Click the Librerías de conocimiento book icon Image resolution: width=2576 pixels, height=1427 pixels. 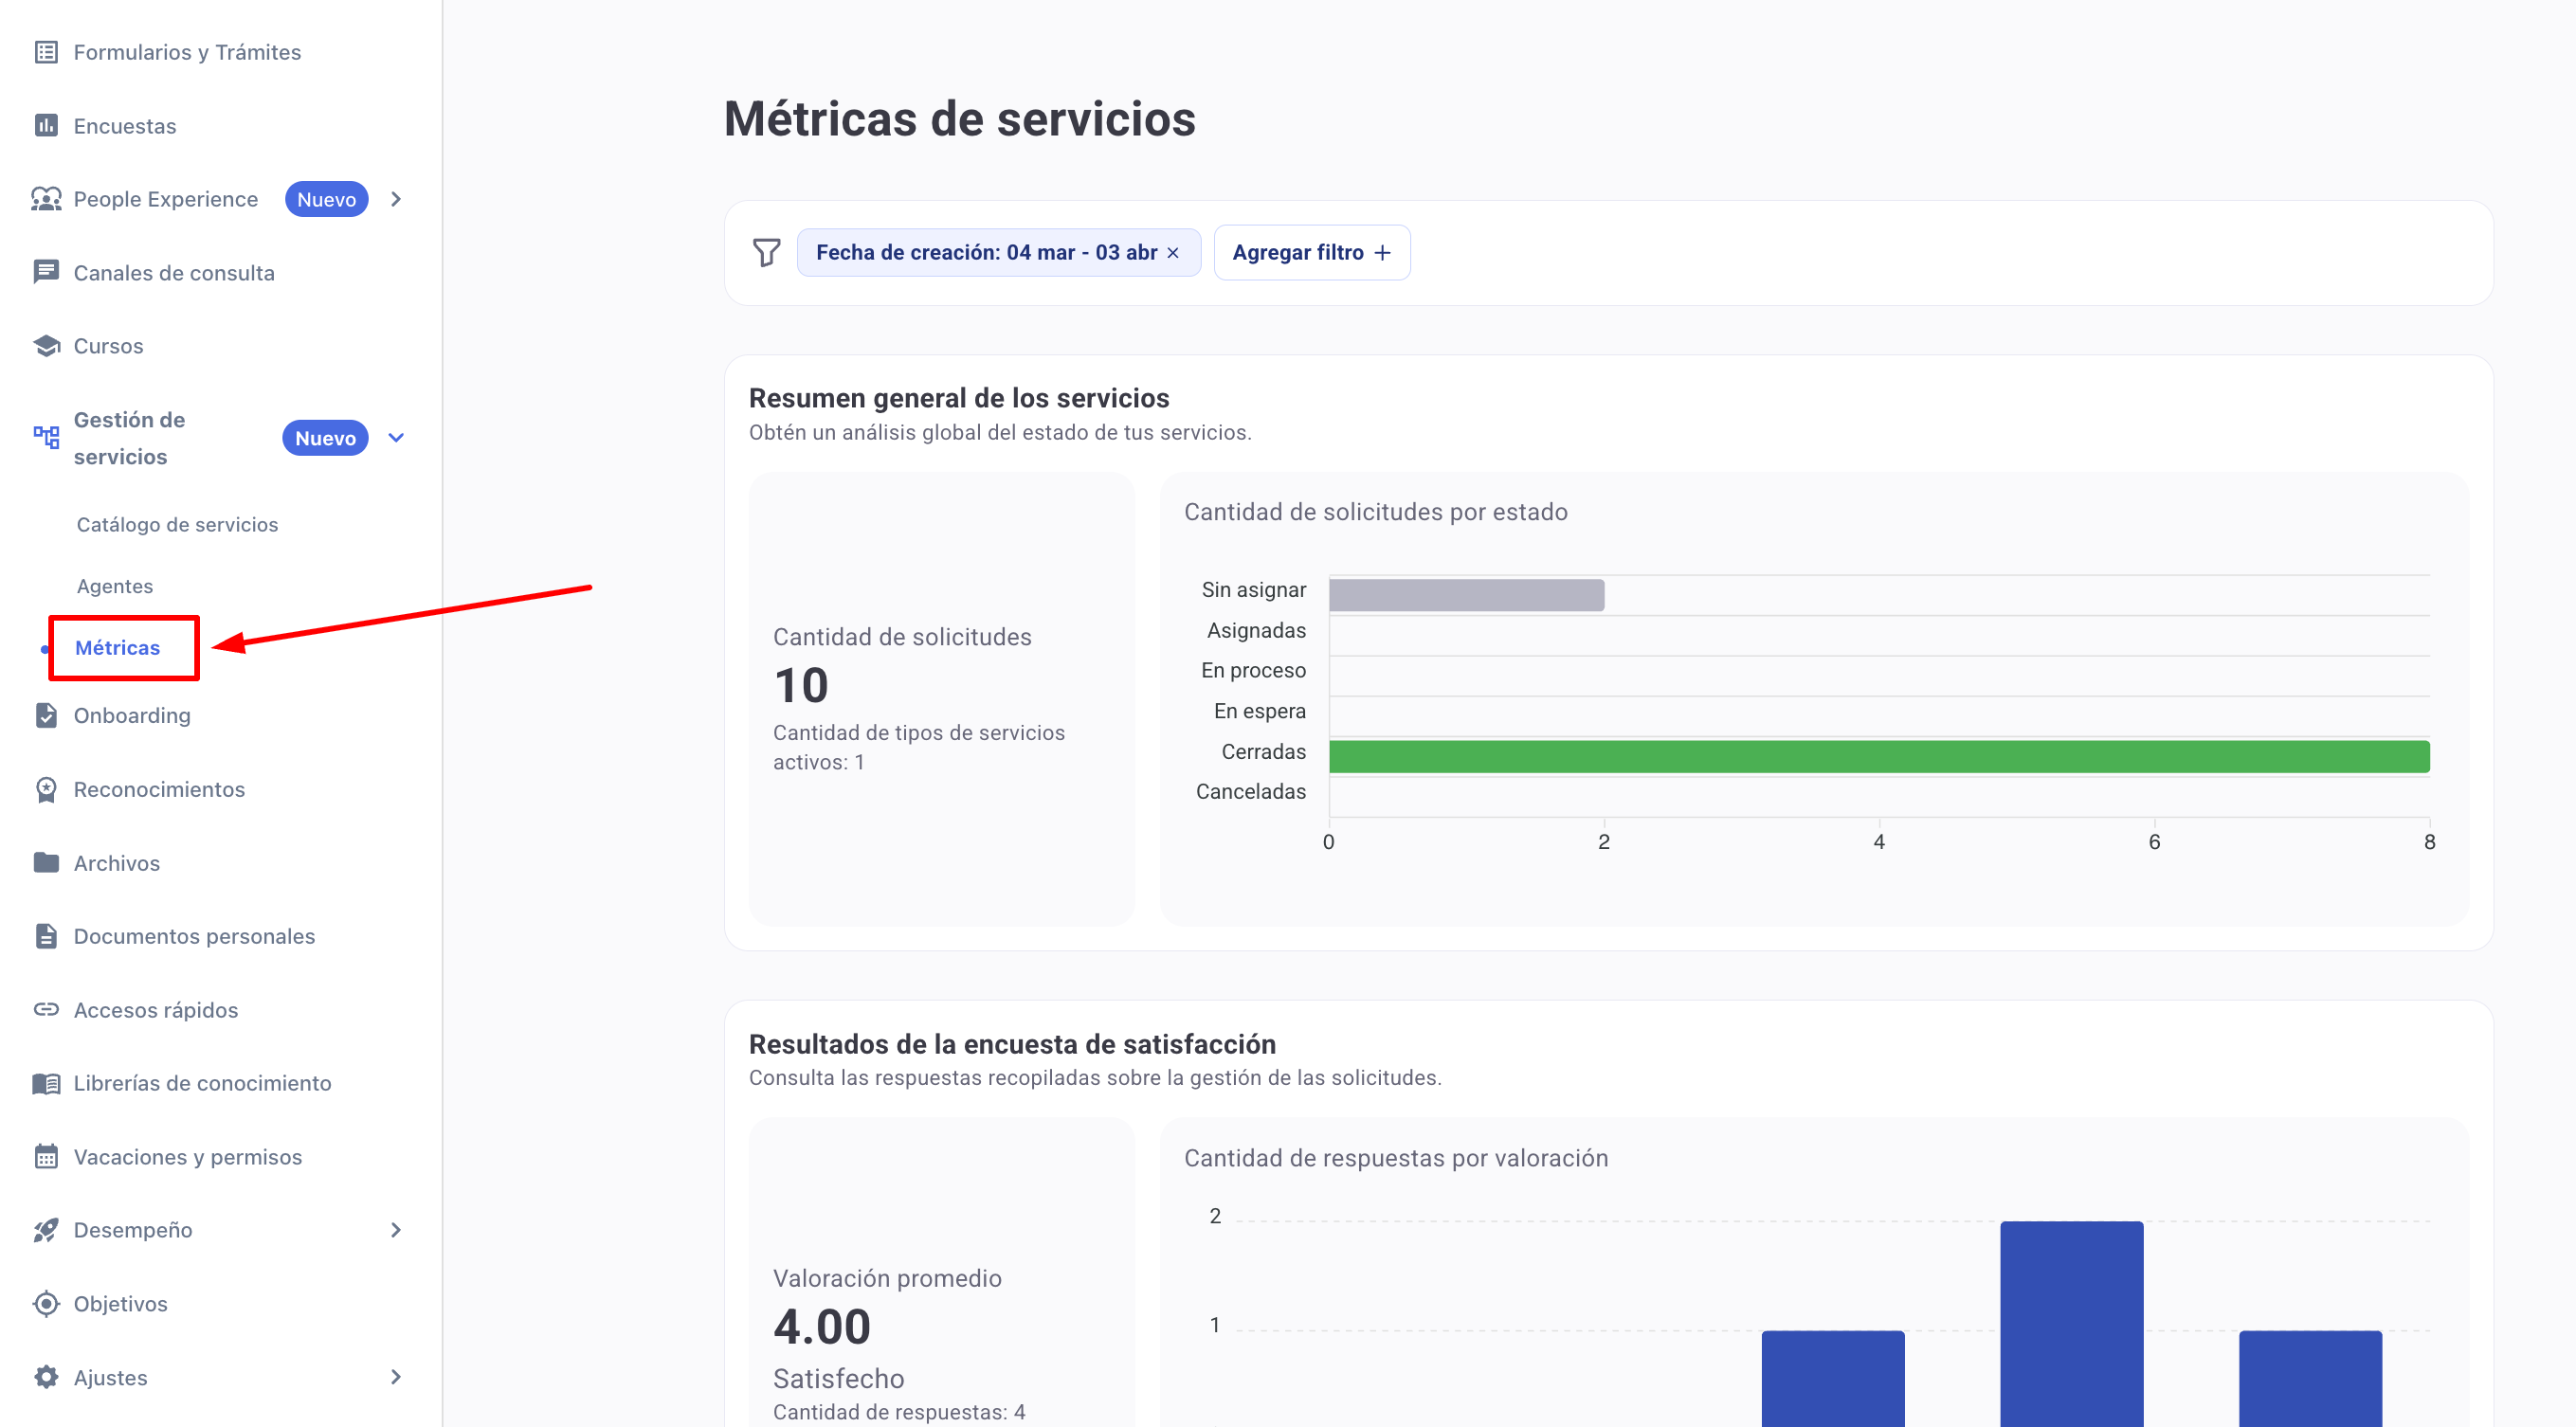click(x=46, y=1083)
